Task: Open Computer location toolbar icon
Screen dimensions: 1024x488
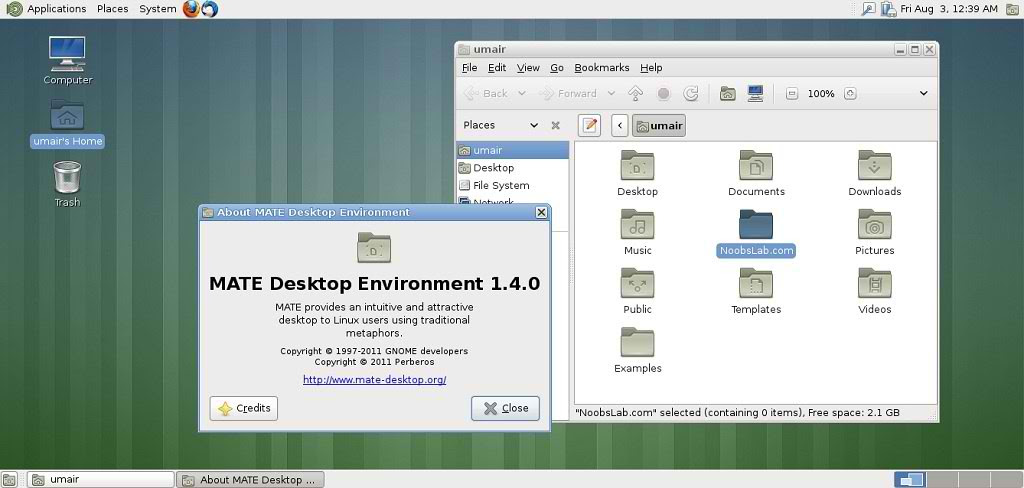Action: (x=756, y=93)
